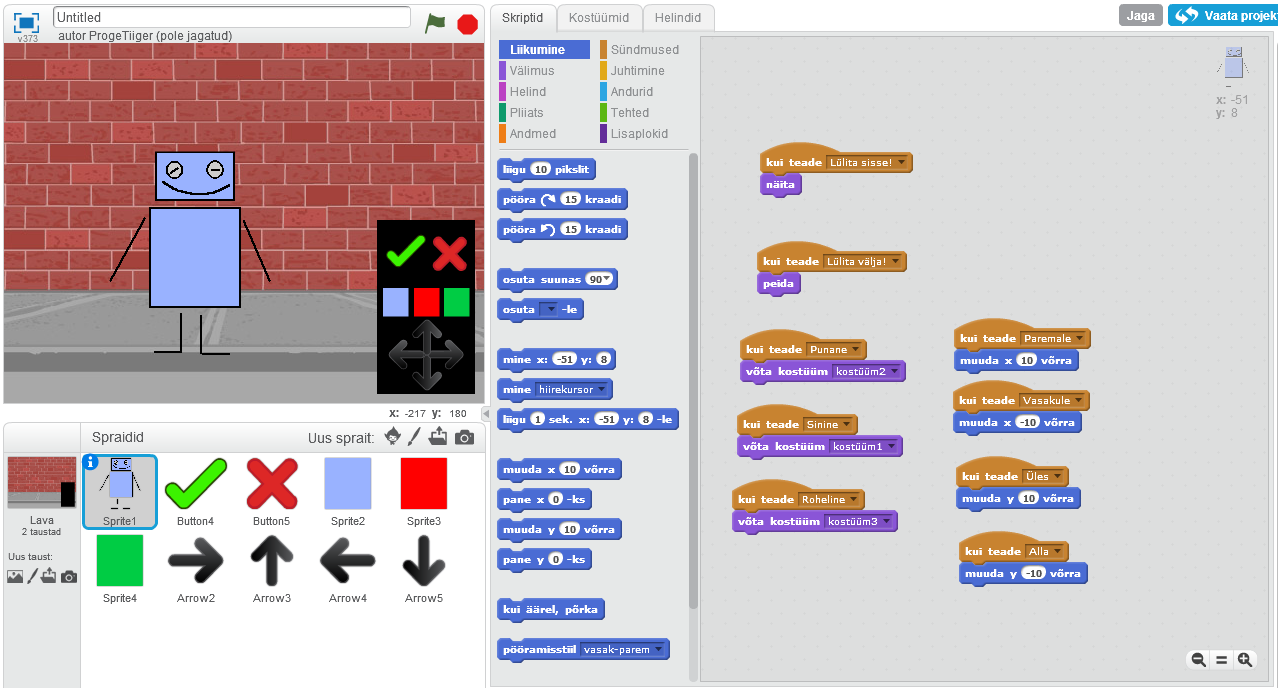Expand the 'mine hiirekursor' target dropdown

603,390
